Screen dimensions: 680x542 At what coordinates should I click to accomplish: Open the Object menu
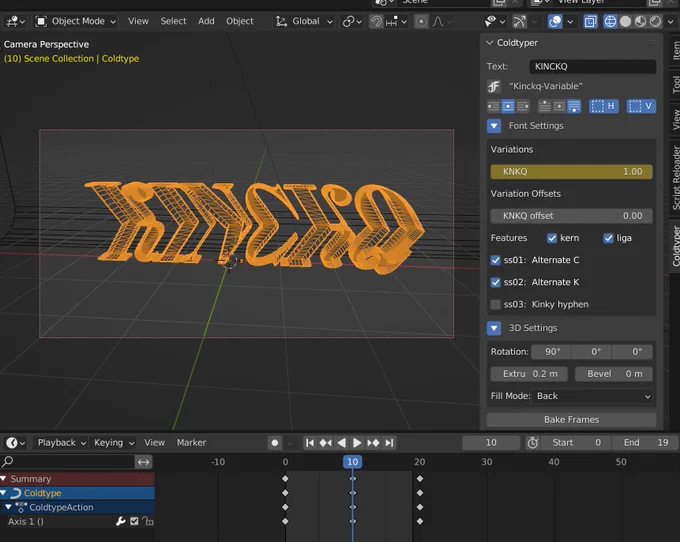239,21
